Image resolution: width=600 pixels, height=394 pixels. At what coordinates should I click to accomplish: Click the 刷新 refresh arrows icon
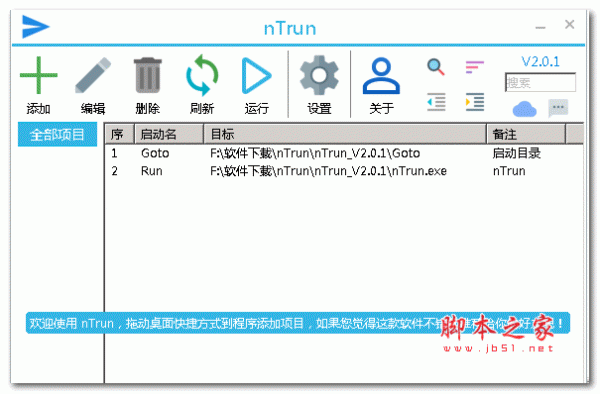tap(202, 75)
